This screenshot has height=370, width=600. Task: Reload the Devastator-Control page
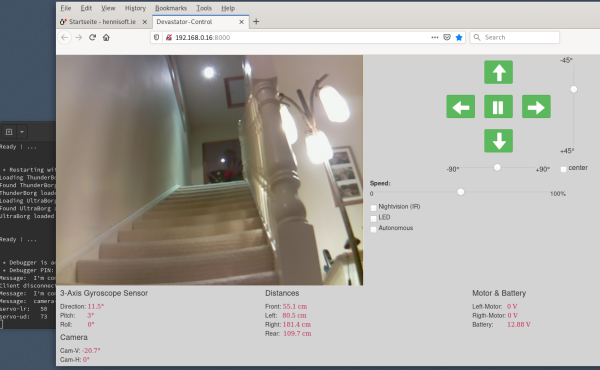pyautogui.click(x=92, y=37)
